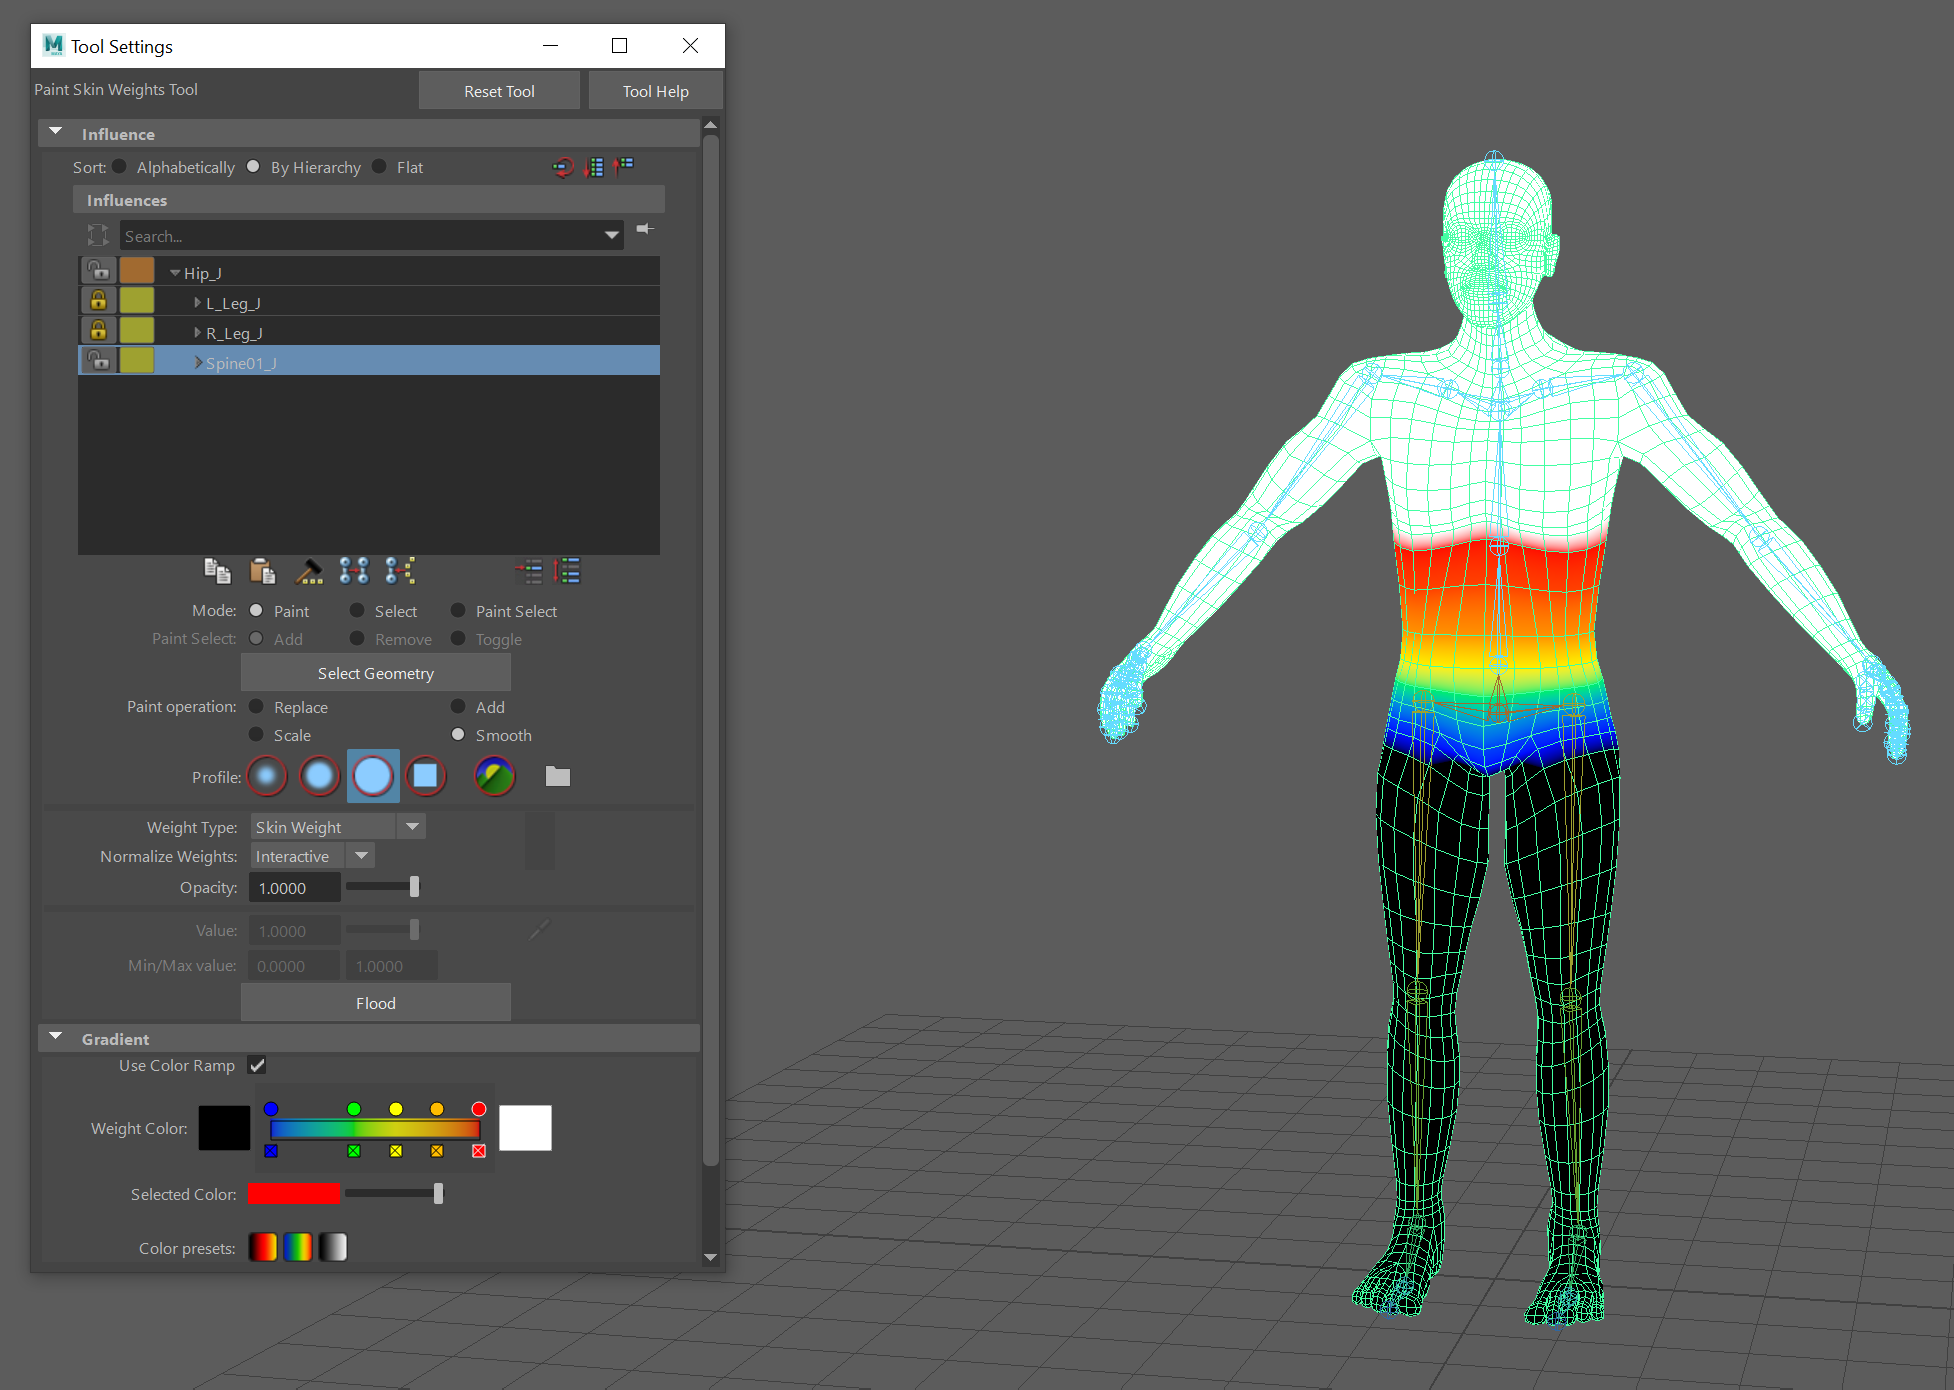Click the Weight Hammer tool icon
This screenshot has height=1390, width=1954.
click(310, 570)
